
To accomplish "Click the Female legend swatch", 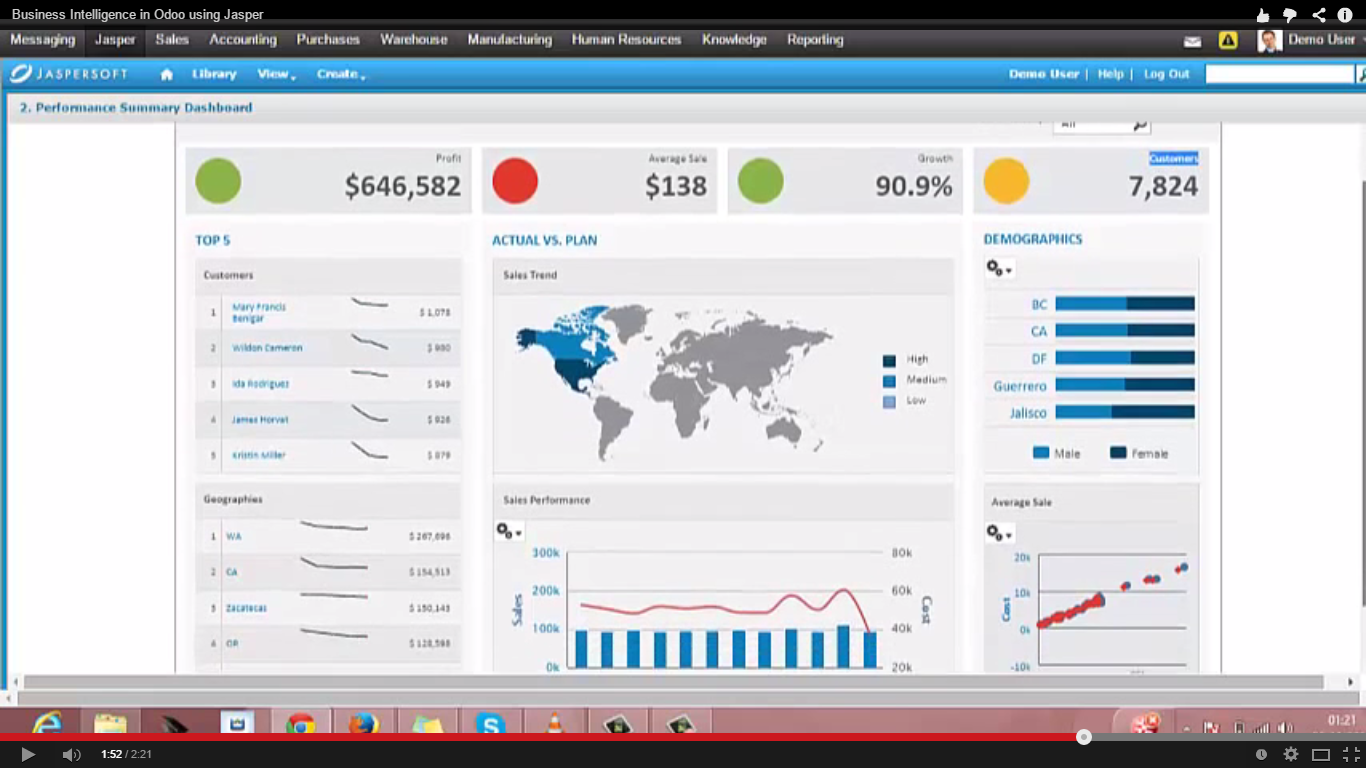I will tap(1118, 453).
